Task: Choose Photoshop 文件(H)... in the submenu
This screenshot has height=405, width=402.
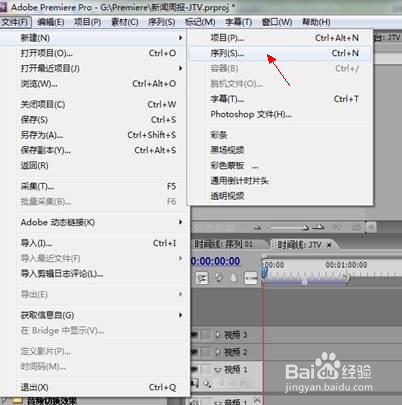Action: [280, 114]
